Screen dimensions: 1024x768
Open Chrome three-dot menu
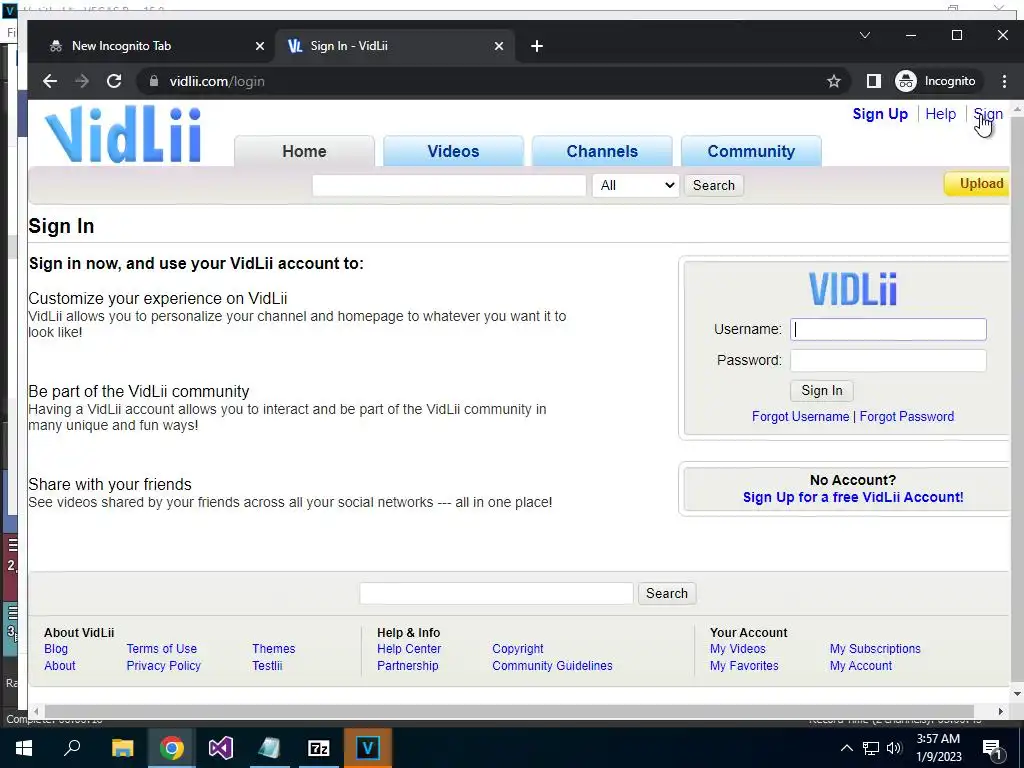1004,81
